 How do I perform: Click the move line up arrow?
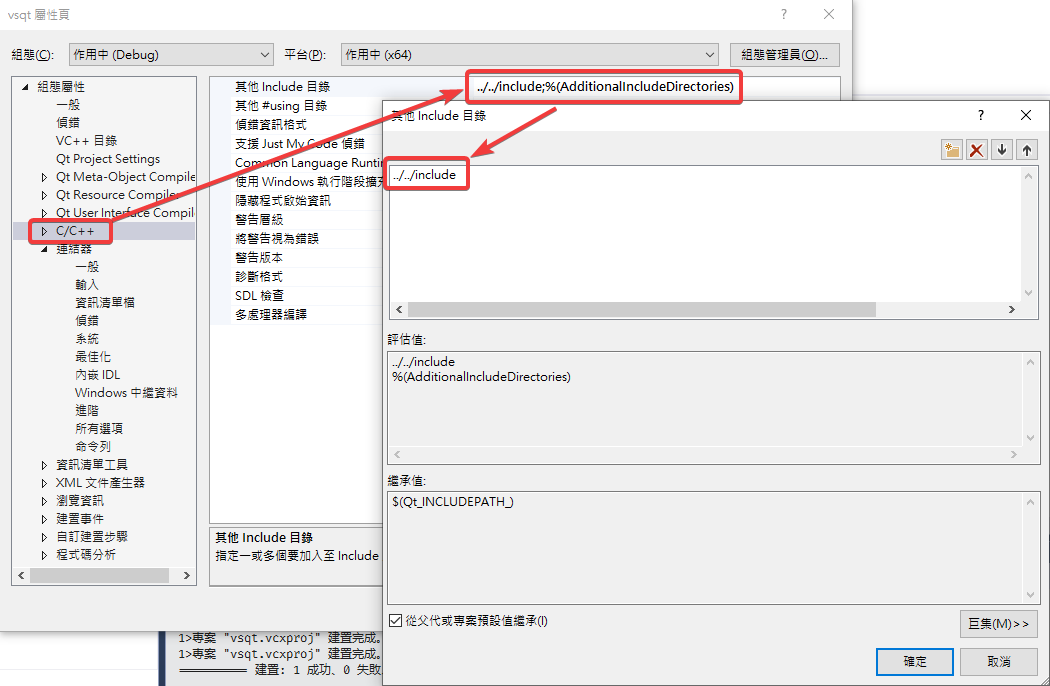tap(1027, 150)
